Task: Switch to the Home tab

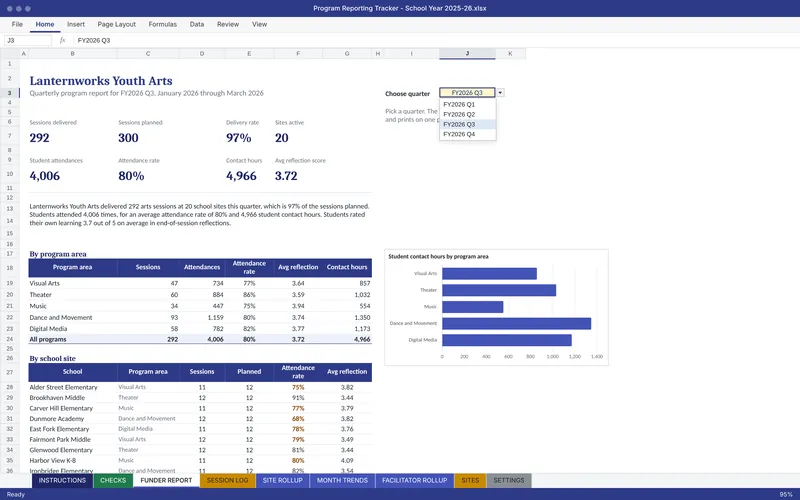Action: [44, 24]
